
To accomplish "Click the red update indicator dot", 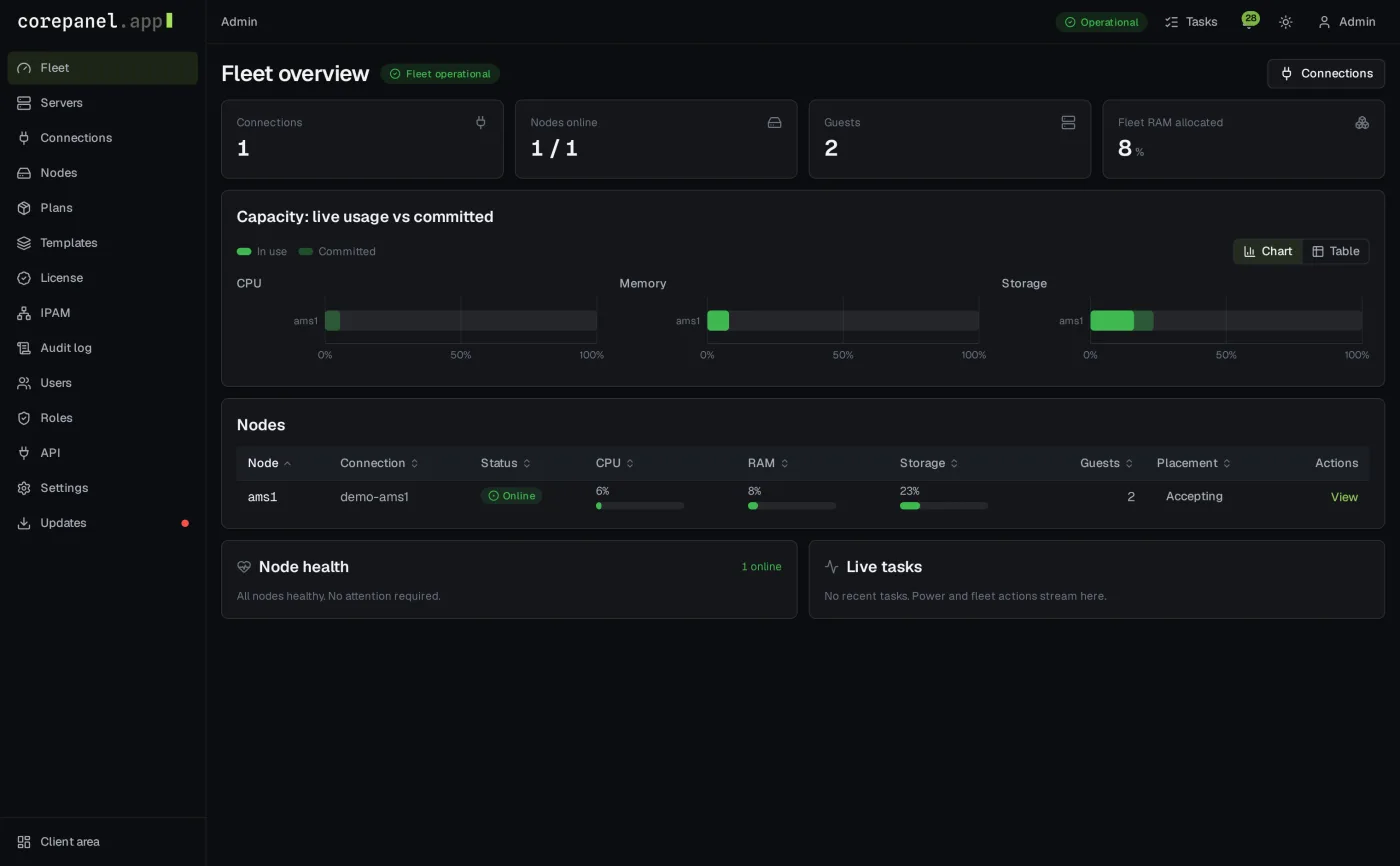I will coord(185,523).
